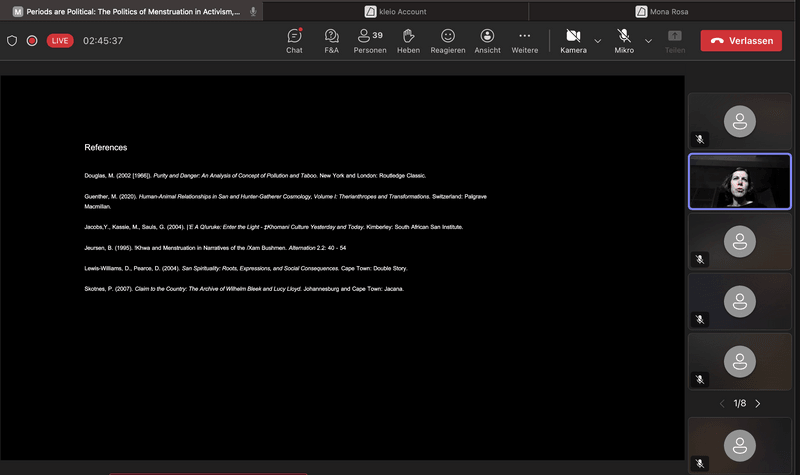Open the Weitere more options menu
This screenshot has width=800, height=475.
click(x=524, y=40)
